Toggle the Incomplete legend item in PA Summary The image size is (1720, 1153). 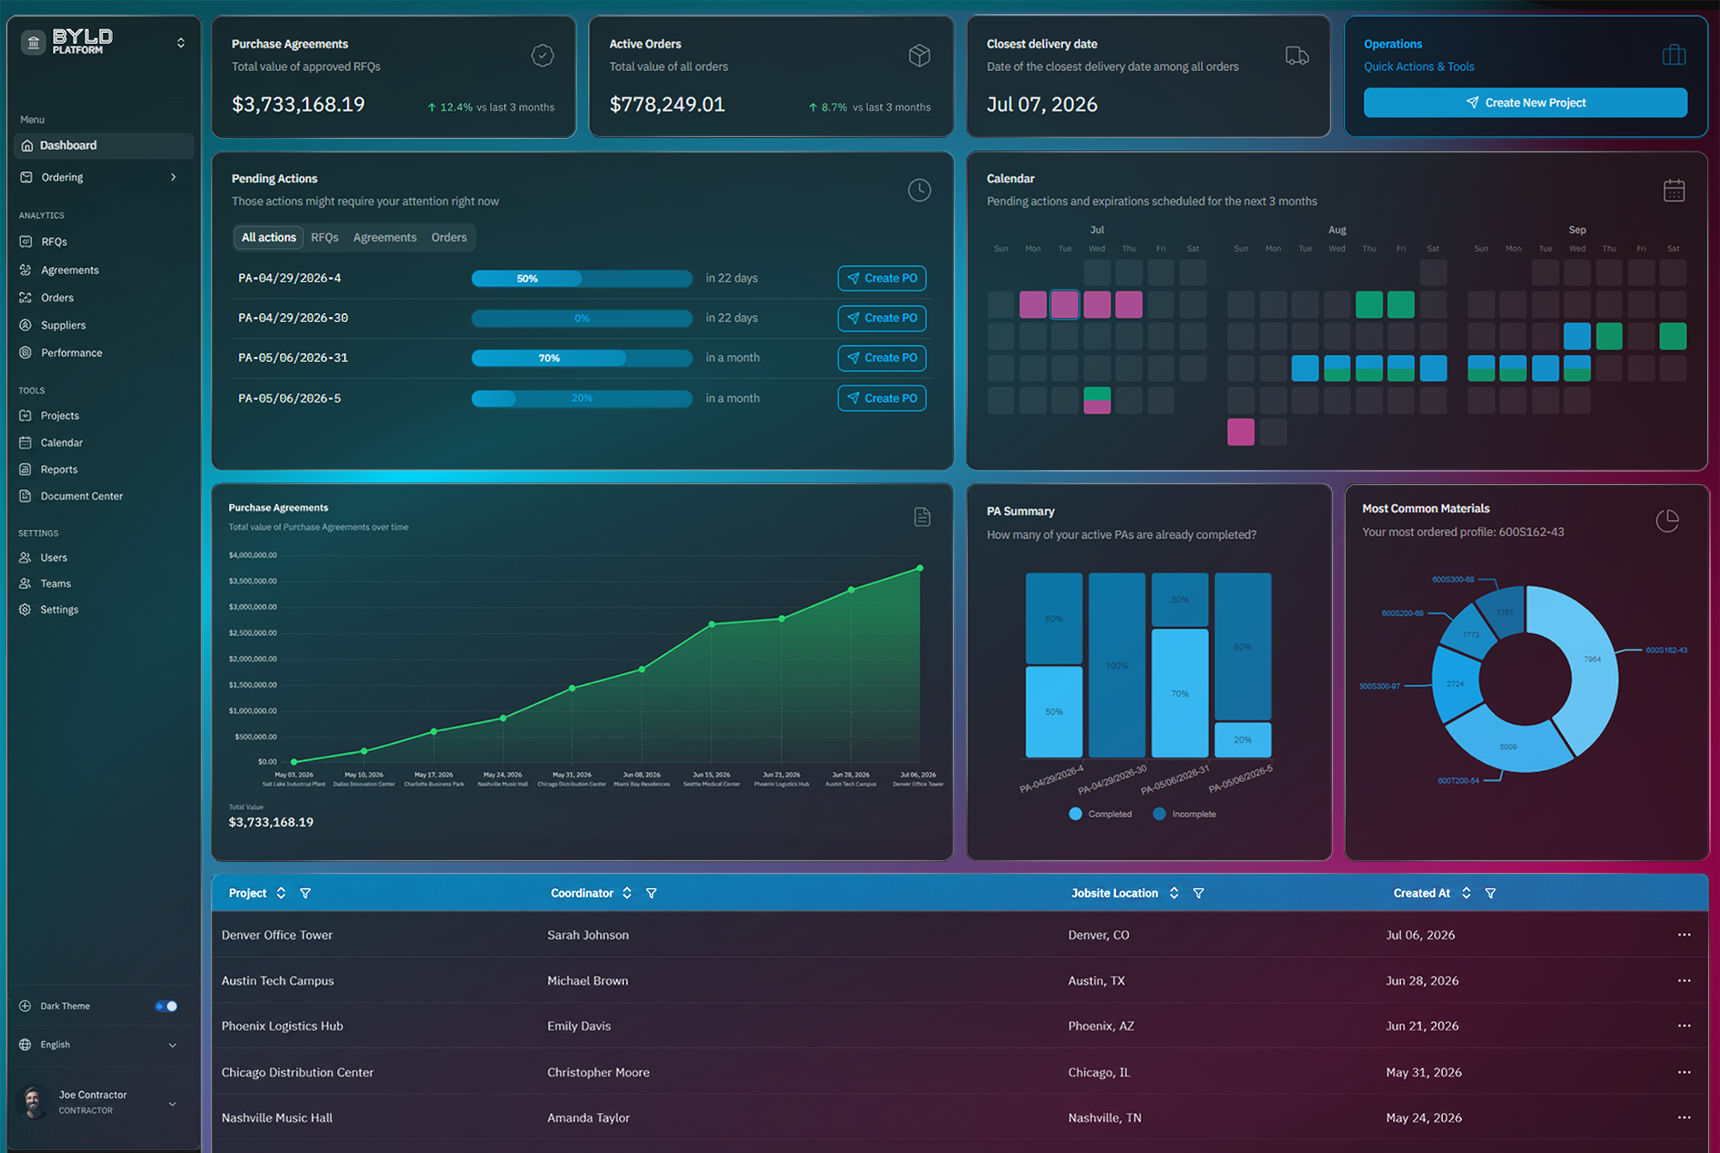(1184, 815)
